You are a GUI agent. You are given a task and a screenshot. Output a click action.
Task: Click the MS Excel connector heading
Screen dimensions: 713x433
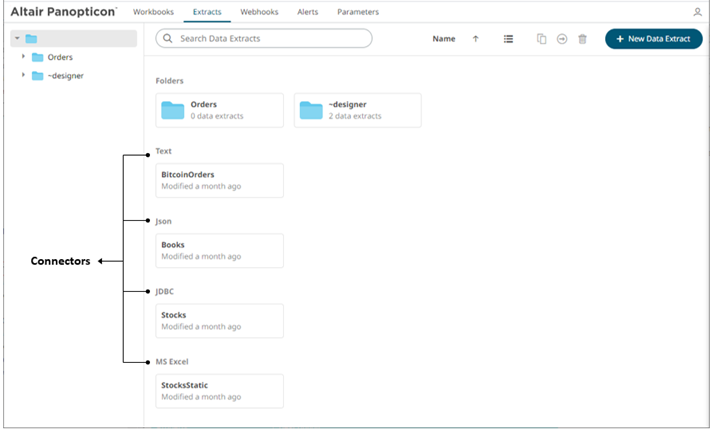pos(172,362)
